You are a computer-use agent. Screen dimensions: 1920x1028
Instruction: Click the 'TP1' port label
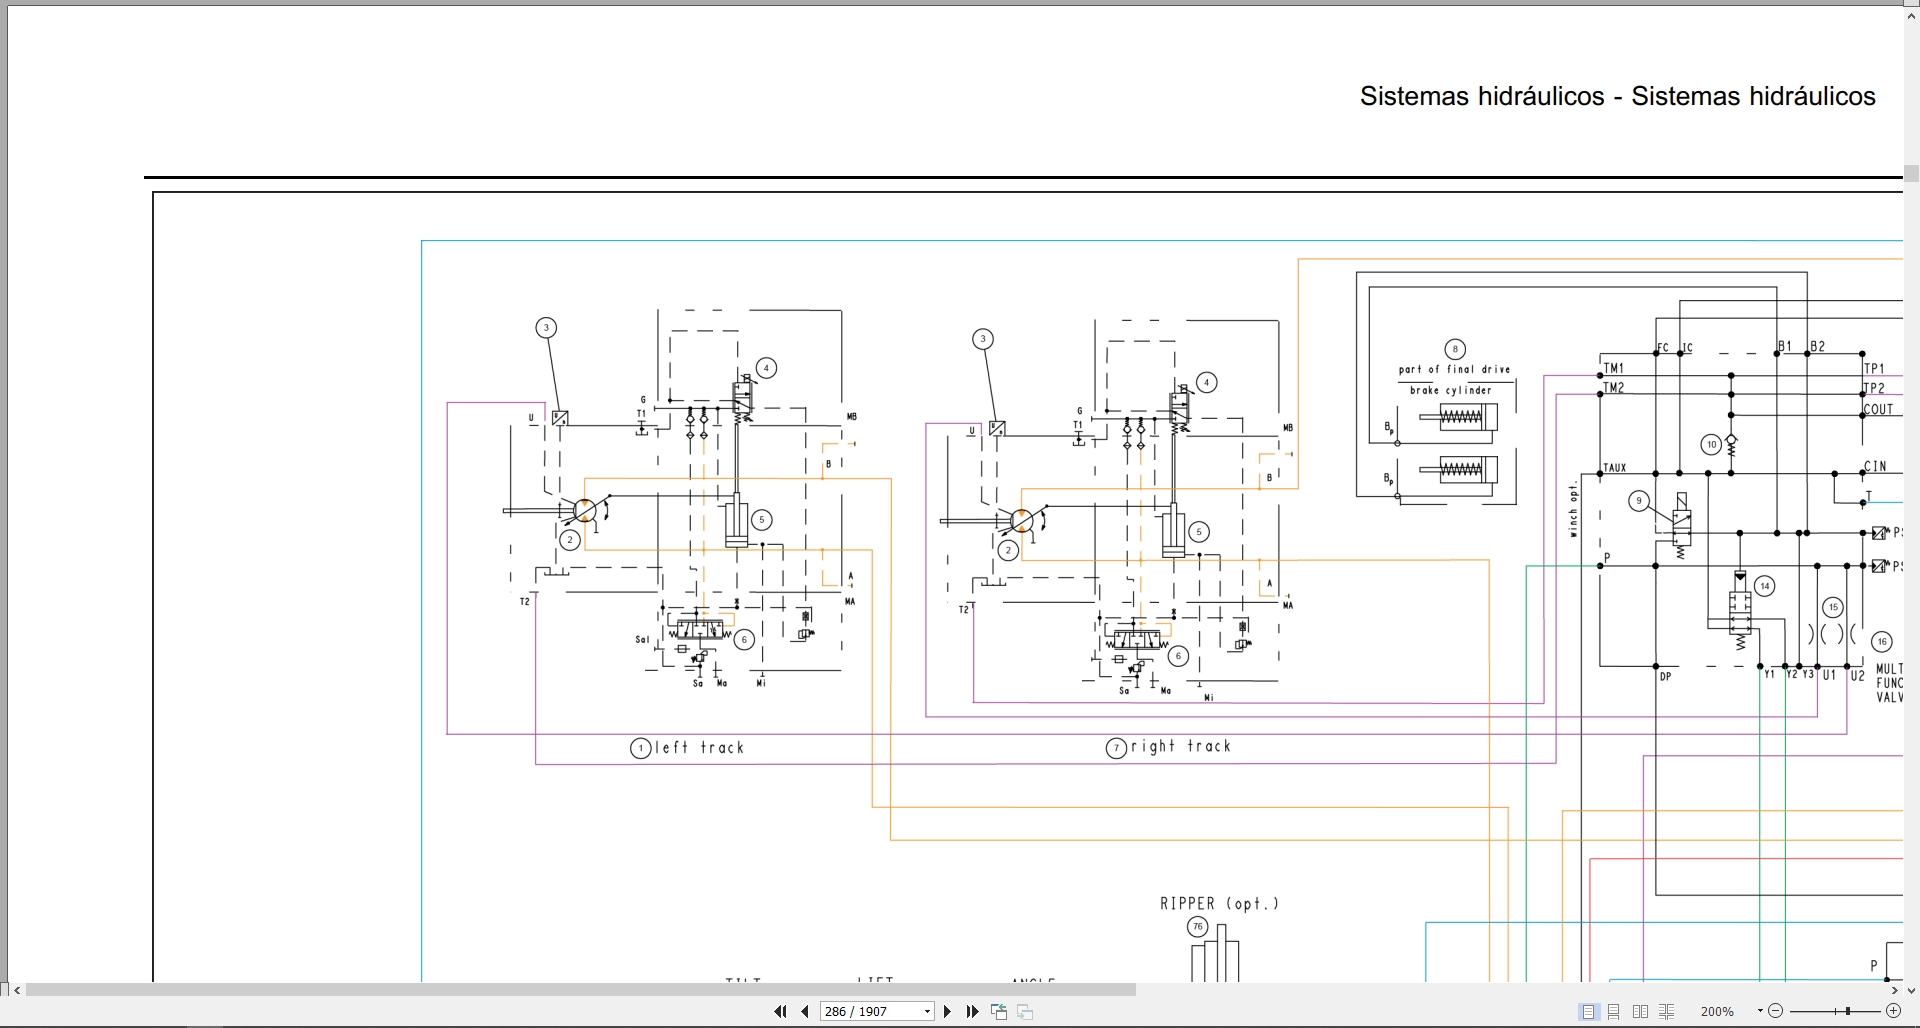(x=1875, y=369)
